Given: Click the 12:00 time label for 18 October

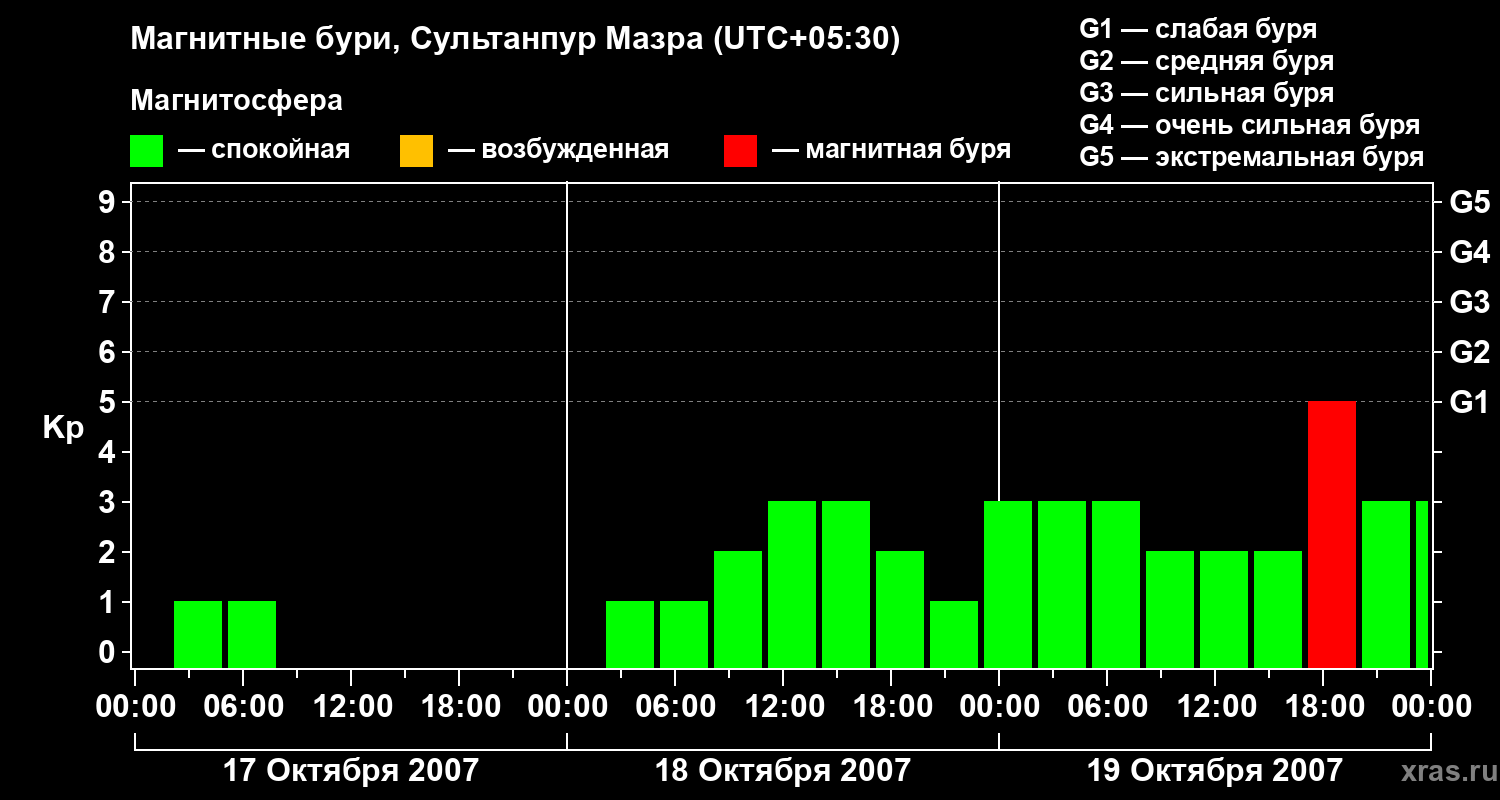Looking at the screenshot, I should pyautogui.click(x=783, y=707).
